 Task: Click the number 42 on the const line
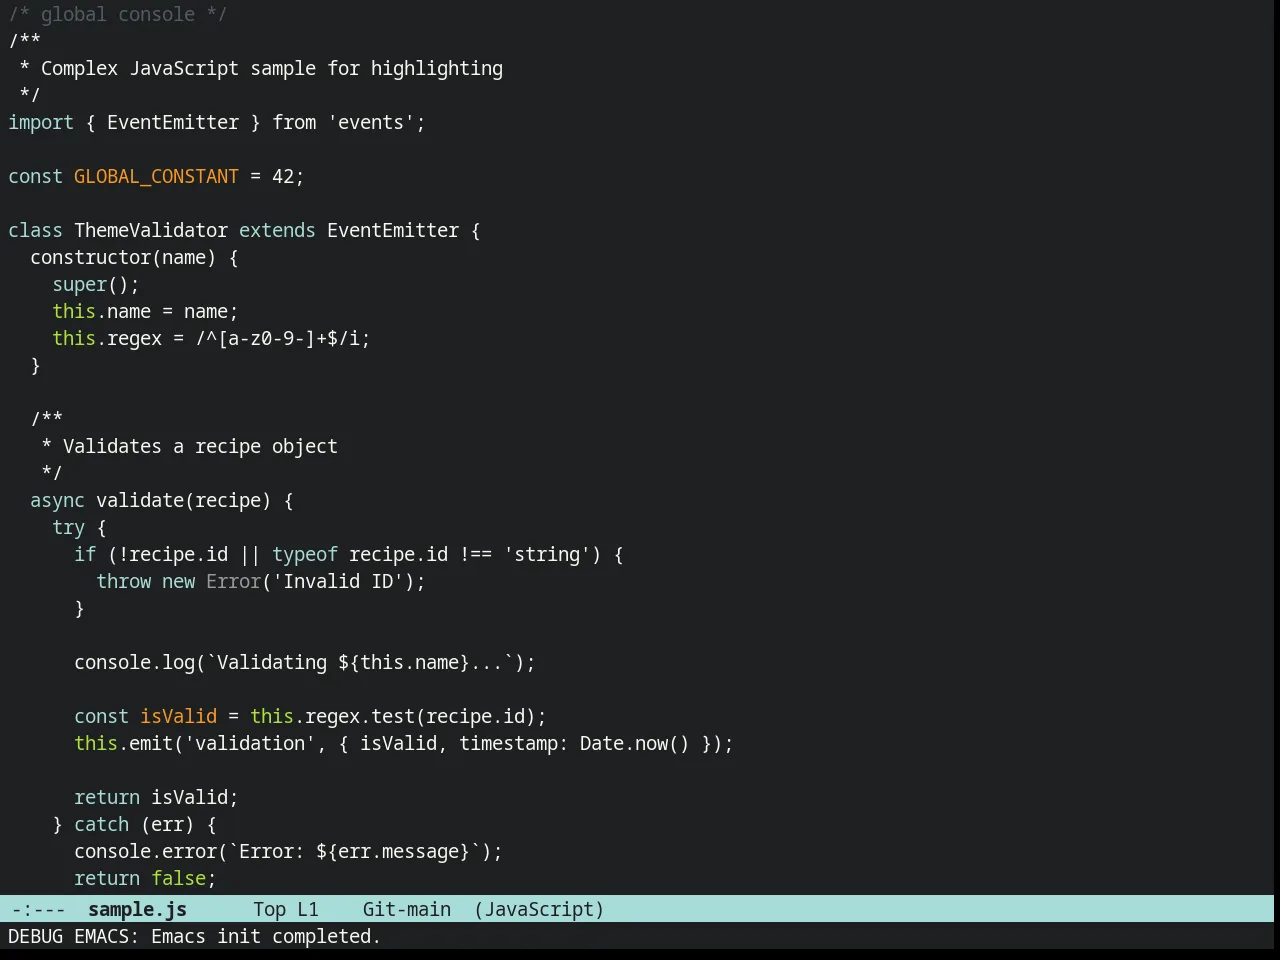[x=283, y=176]
